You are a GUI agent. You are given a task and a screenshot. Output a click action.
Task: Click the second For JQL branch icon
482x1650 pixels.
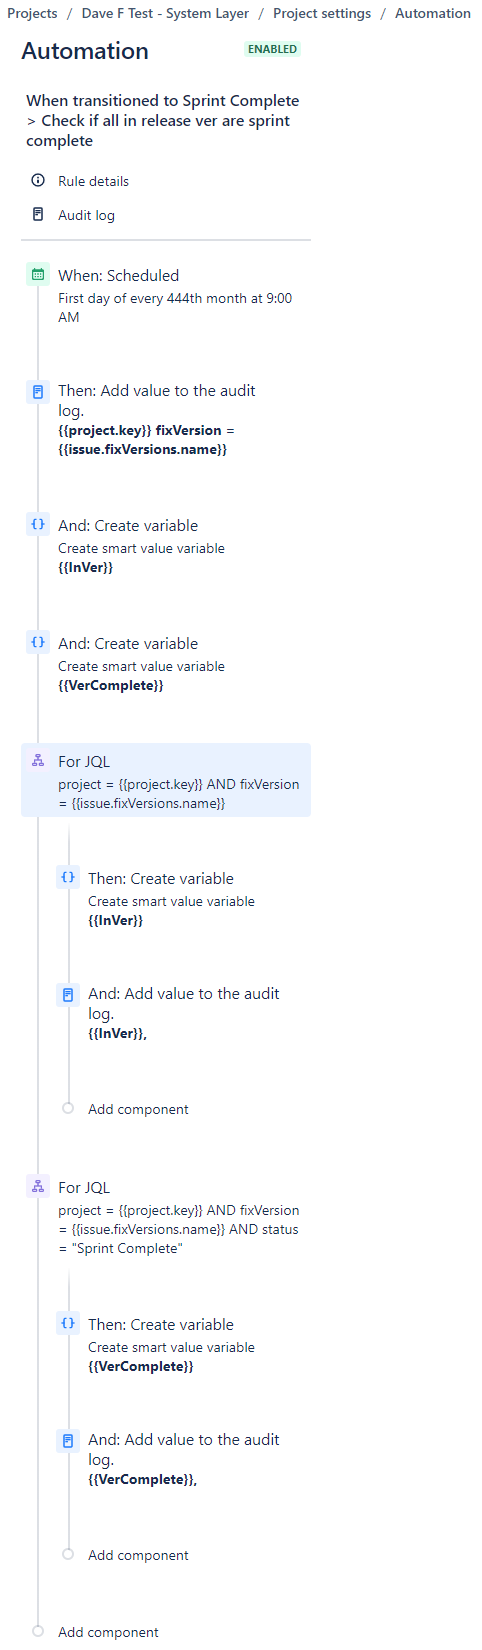[x=38, y=1187]
